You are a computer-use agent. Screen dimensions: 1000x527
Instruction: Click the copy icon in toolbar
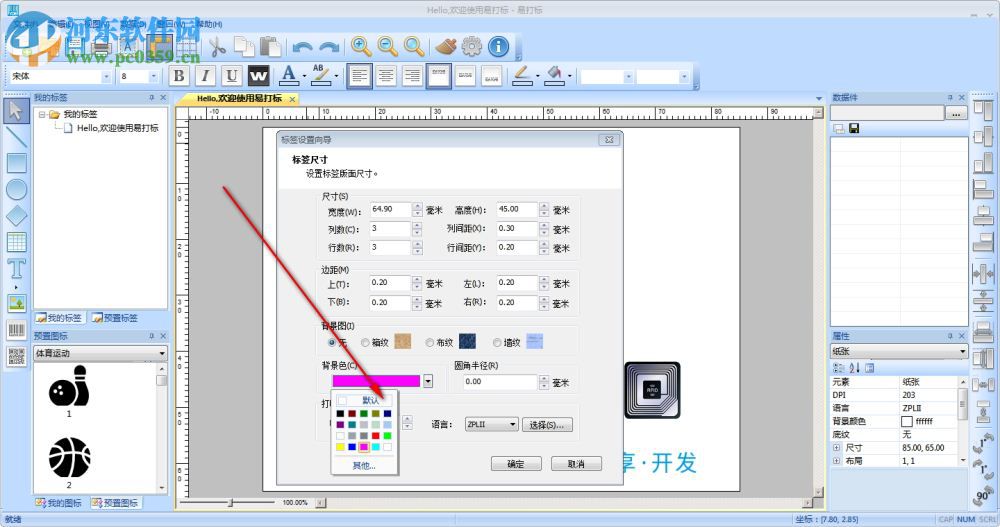[244, 47]
